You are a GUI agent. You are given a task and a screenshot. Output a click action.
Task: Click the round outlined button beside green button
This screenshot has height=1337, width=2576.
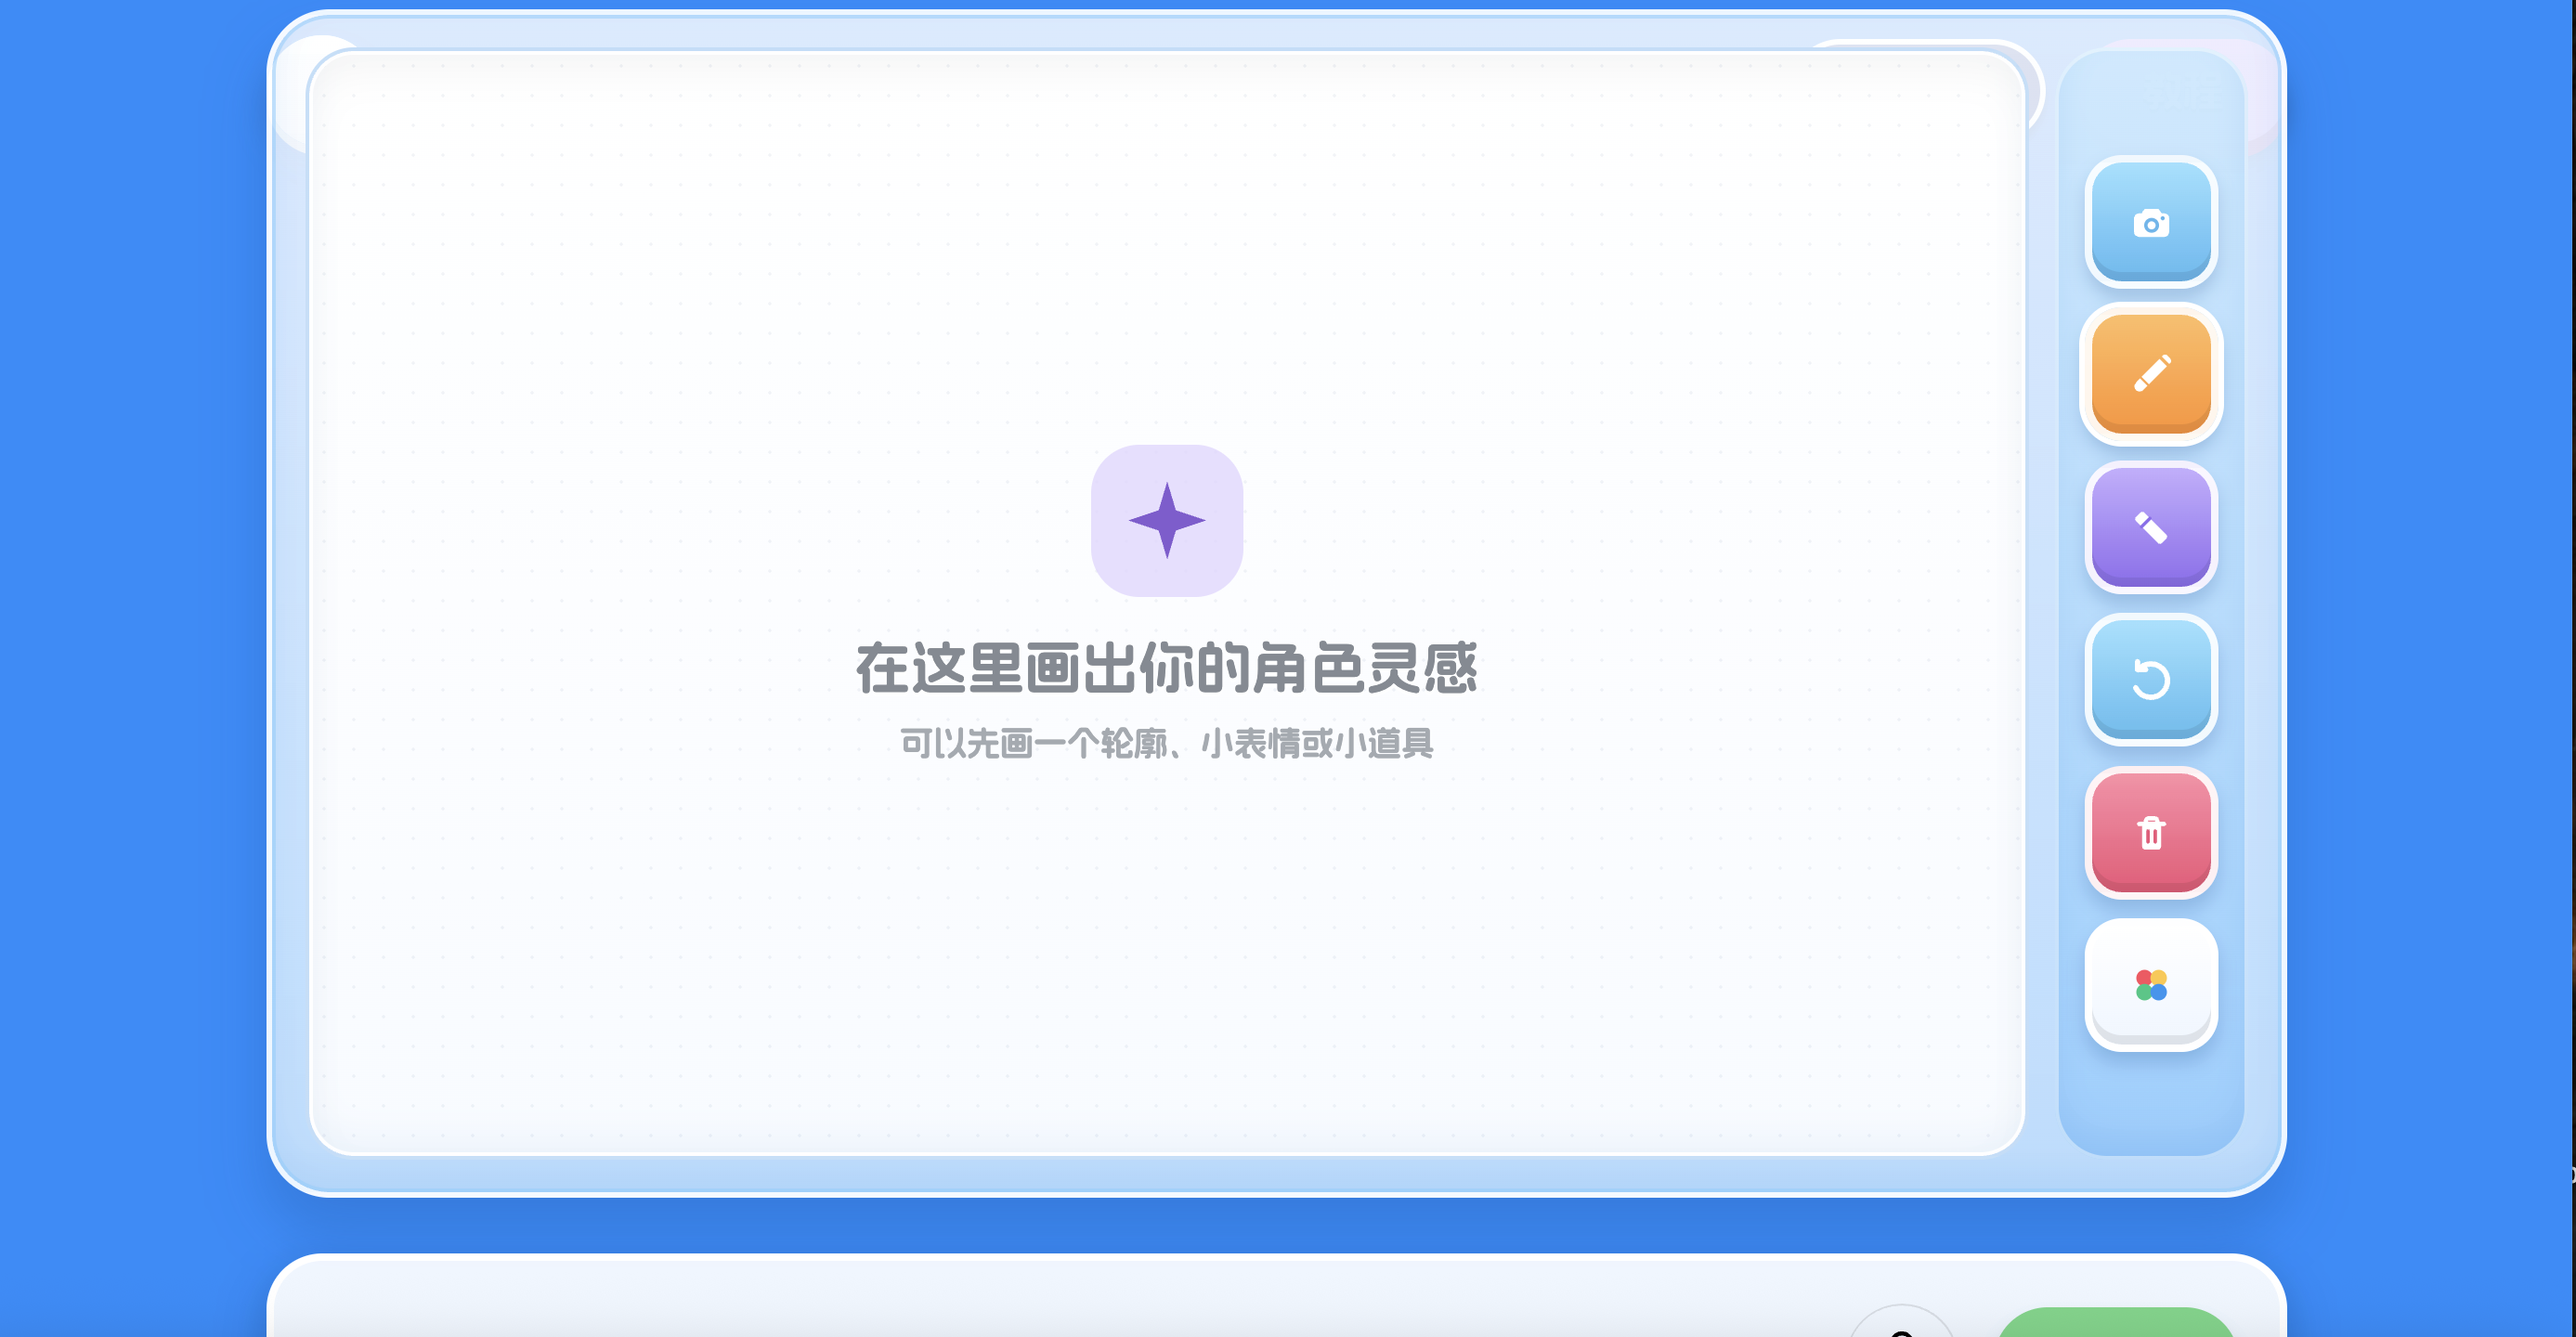click(1902, 1322)
